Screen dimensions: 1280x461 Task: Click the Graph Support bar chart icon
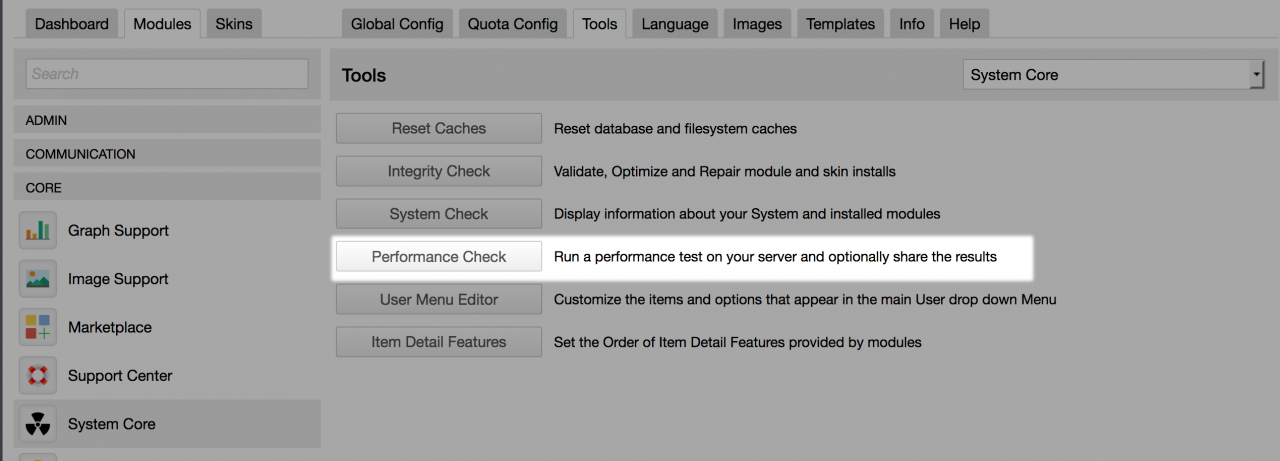click(38, 231)
